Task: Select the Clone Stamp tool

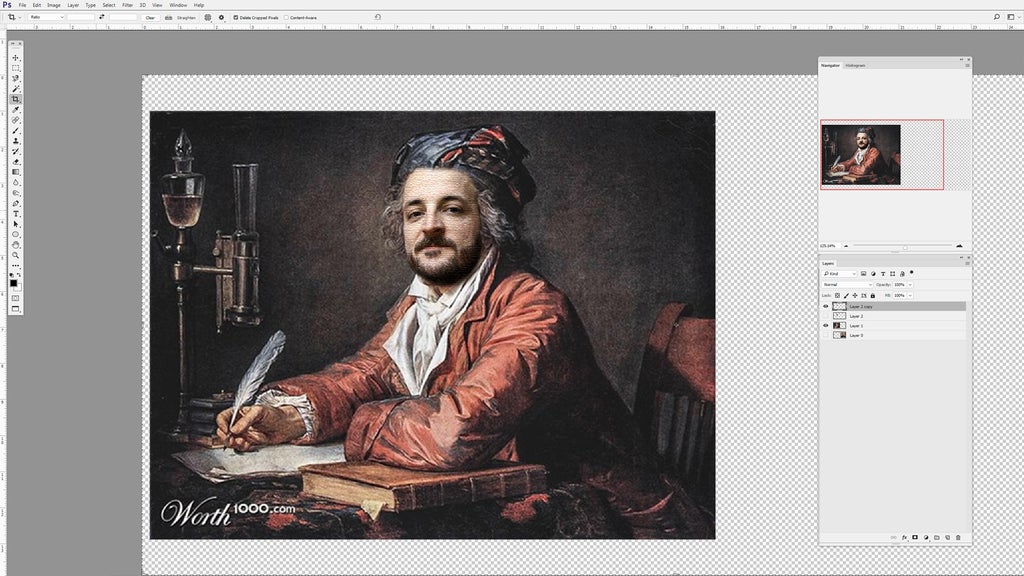Action: [16, 141]
